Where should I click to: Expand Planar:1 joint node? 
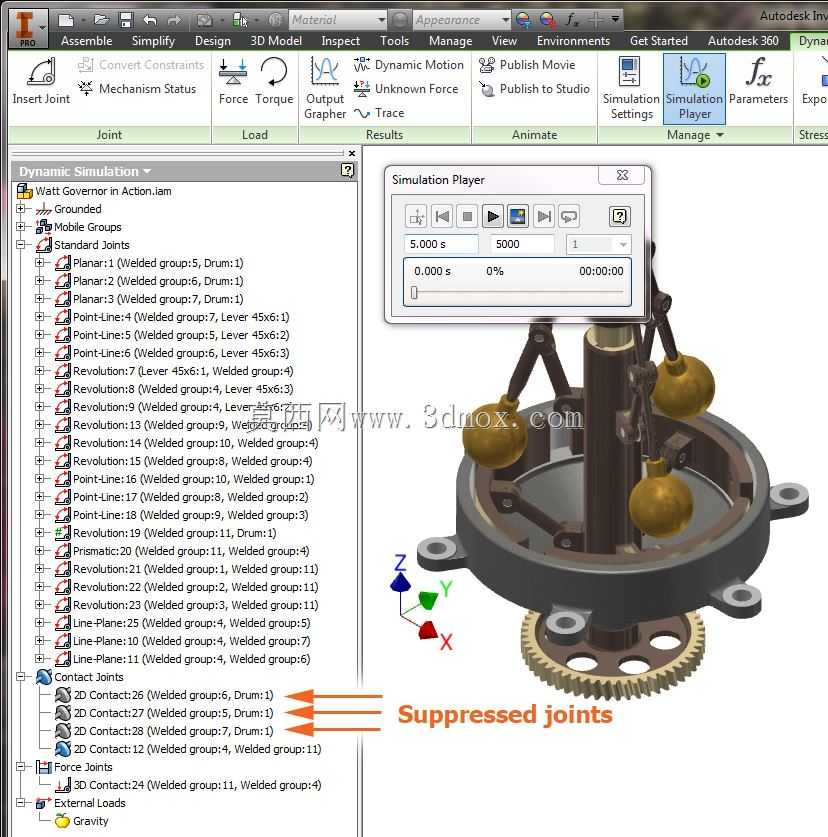40,263
